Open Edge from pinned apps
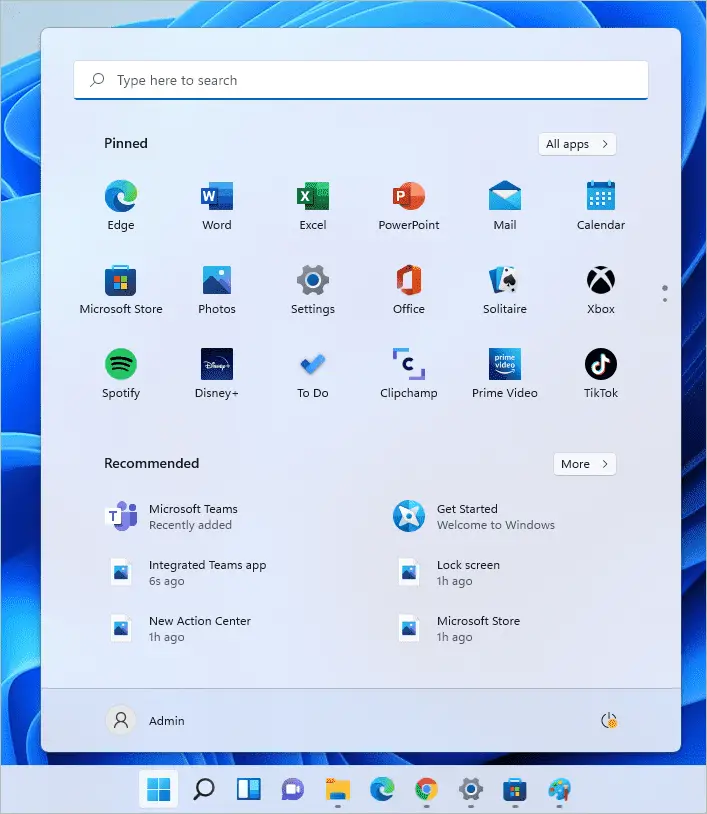The width and height of the screenshot is (707, 814). coord(120,205)
